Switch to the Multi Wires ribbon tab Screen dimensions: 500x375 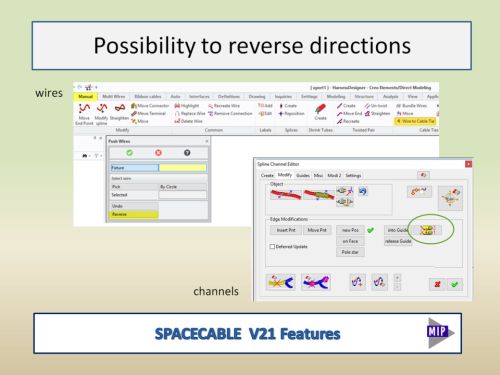[x=114, y=97]
